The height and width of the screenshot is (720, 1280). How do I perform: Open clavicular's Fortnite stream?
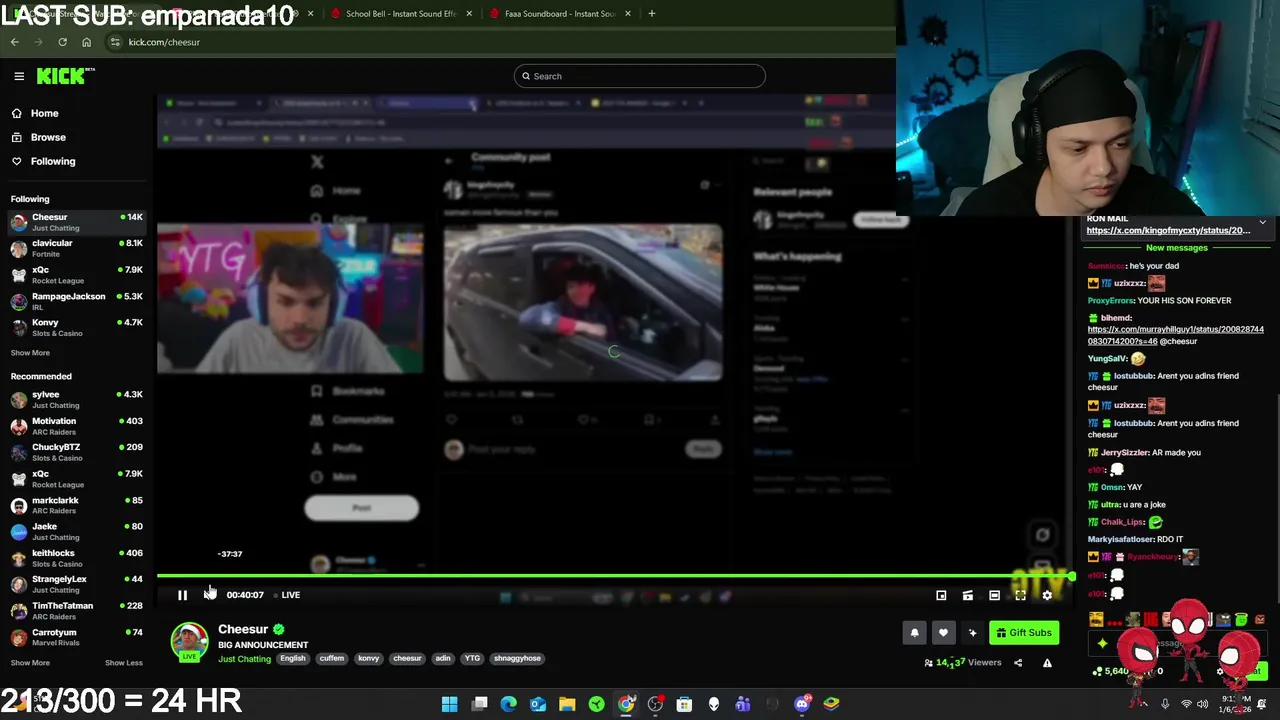coord(77,248)
